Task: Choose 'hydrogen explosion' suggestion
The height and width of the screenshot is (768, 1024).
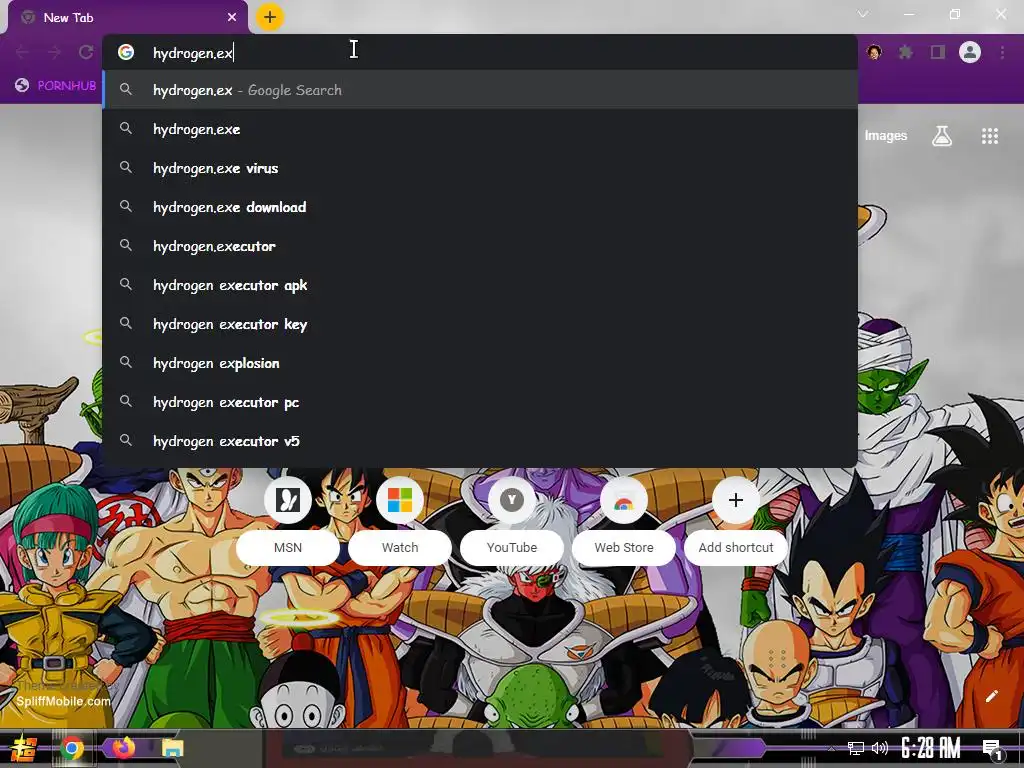Action: 480,363
